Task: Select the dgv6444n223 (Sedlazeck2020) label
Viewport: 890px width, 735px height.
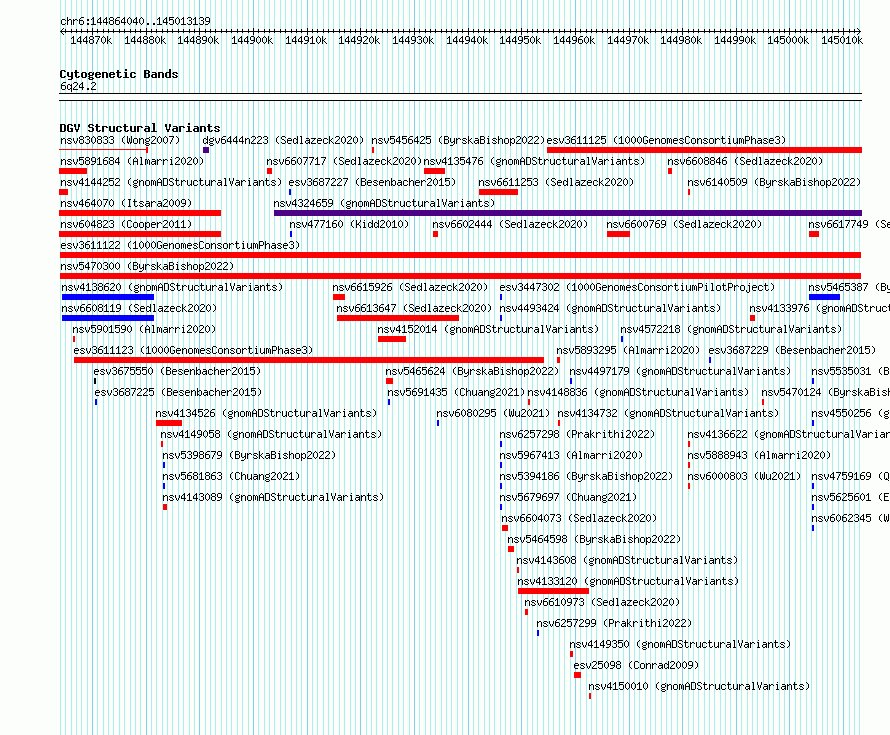Action: pyautogui.click(x=283, y=140)
